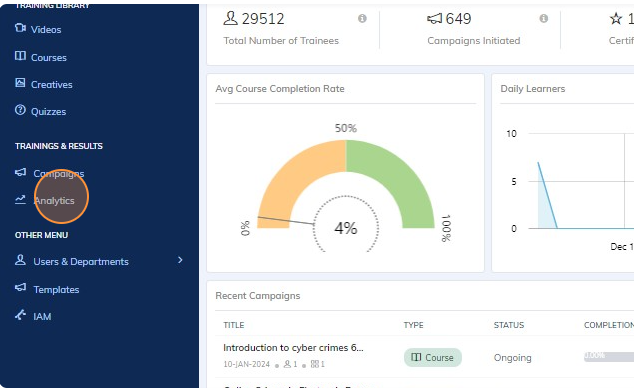Click the IAM sidebar icon
The height and width of the screenshot is (391, 634).
(21, 315)
